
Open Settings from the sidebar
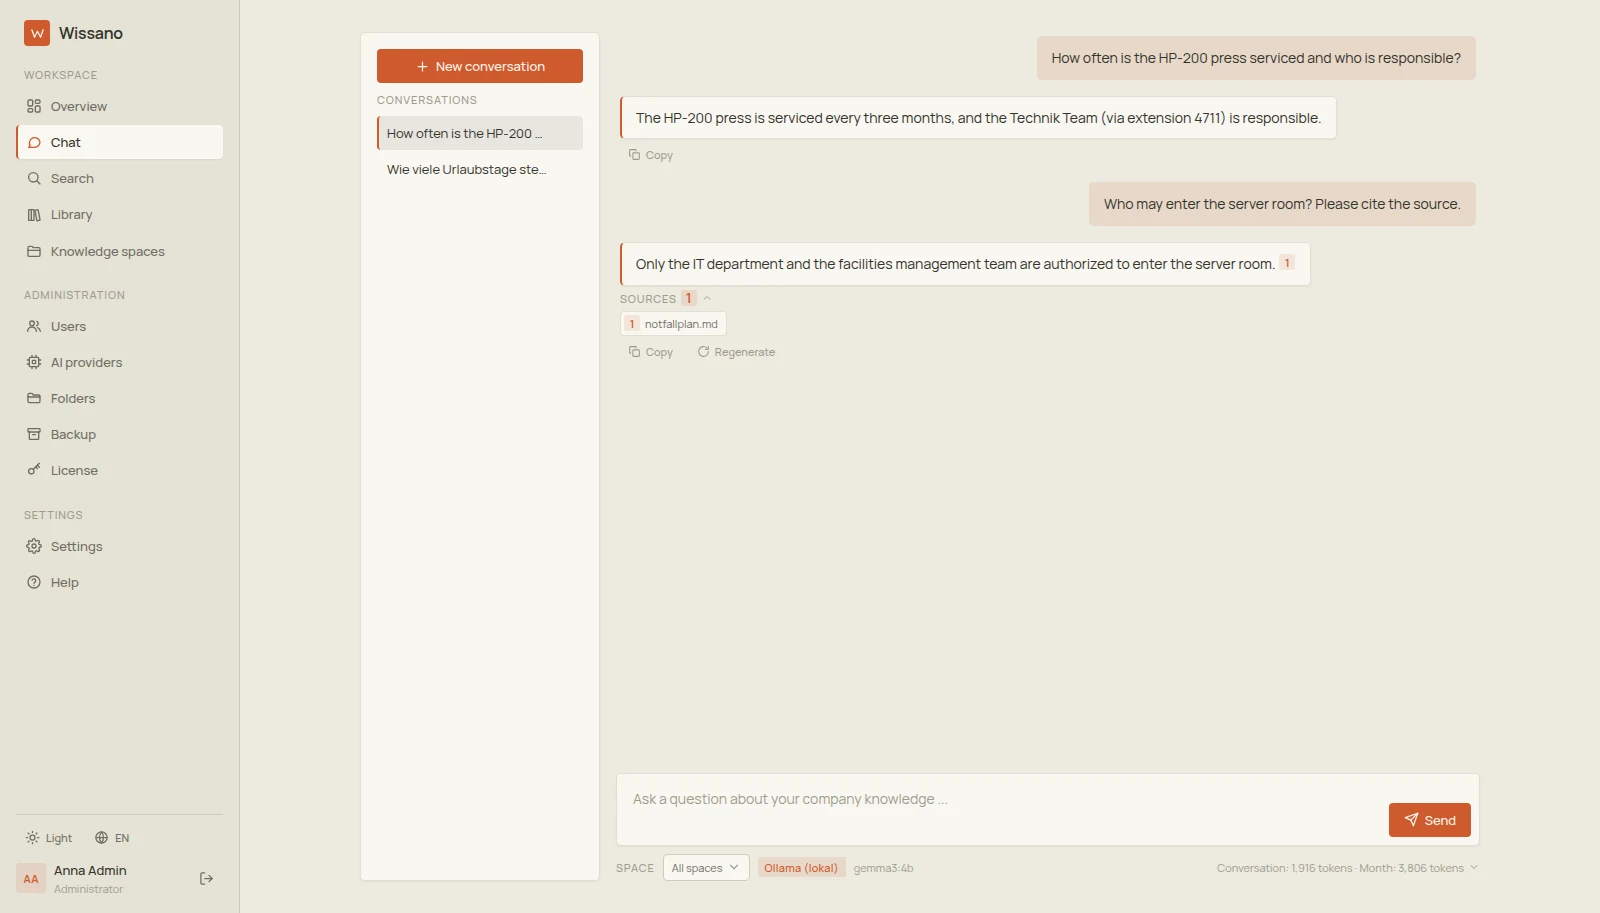pos(119,546)
